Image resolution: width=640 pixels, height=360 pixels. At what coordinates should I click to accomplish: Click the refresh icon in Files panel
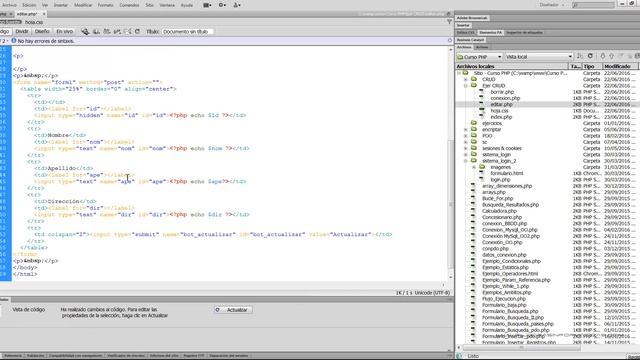590,56
